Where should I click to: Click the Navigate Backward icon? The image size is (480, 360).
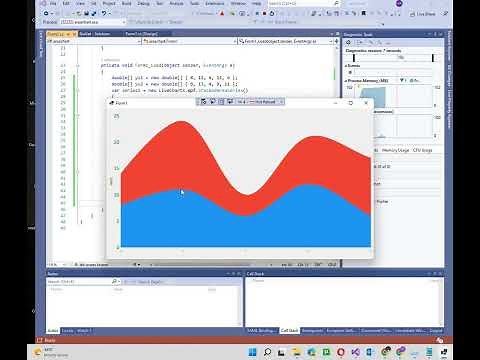coord(46,14)
